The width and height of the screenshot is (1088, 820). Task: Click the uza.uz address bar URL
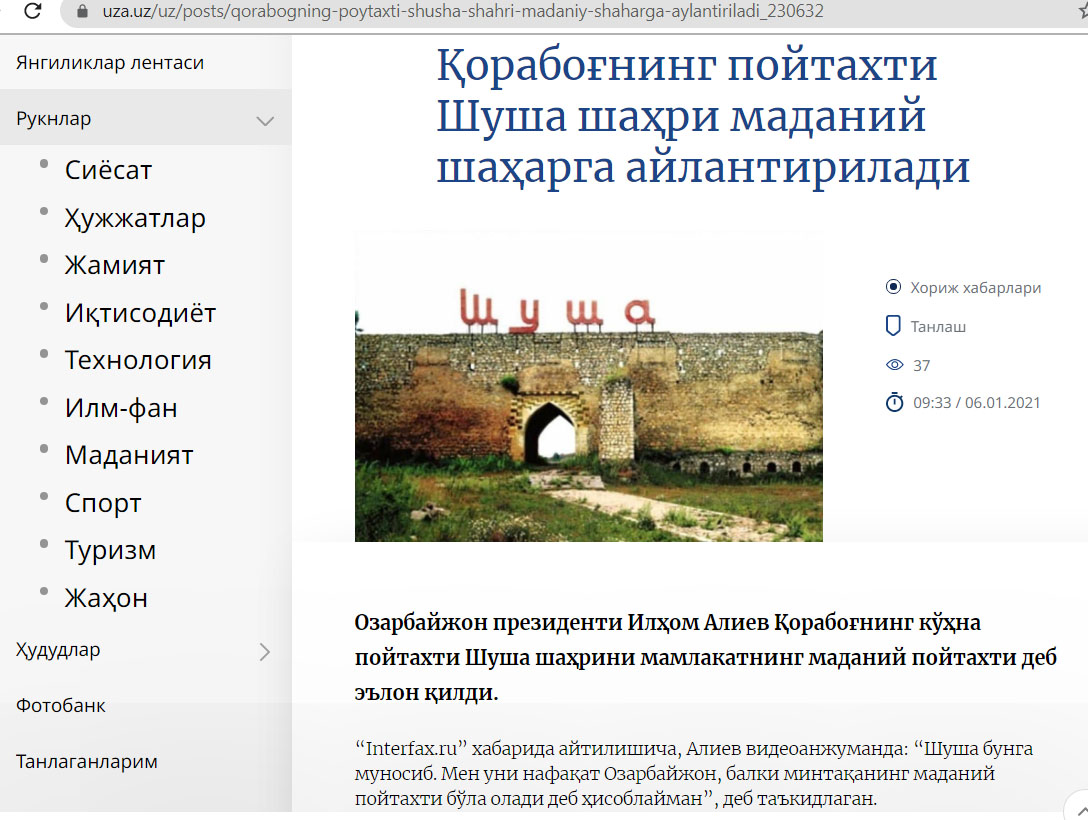[x=463, y=11]
